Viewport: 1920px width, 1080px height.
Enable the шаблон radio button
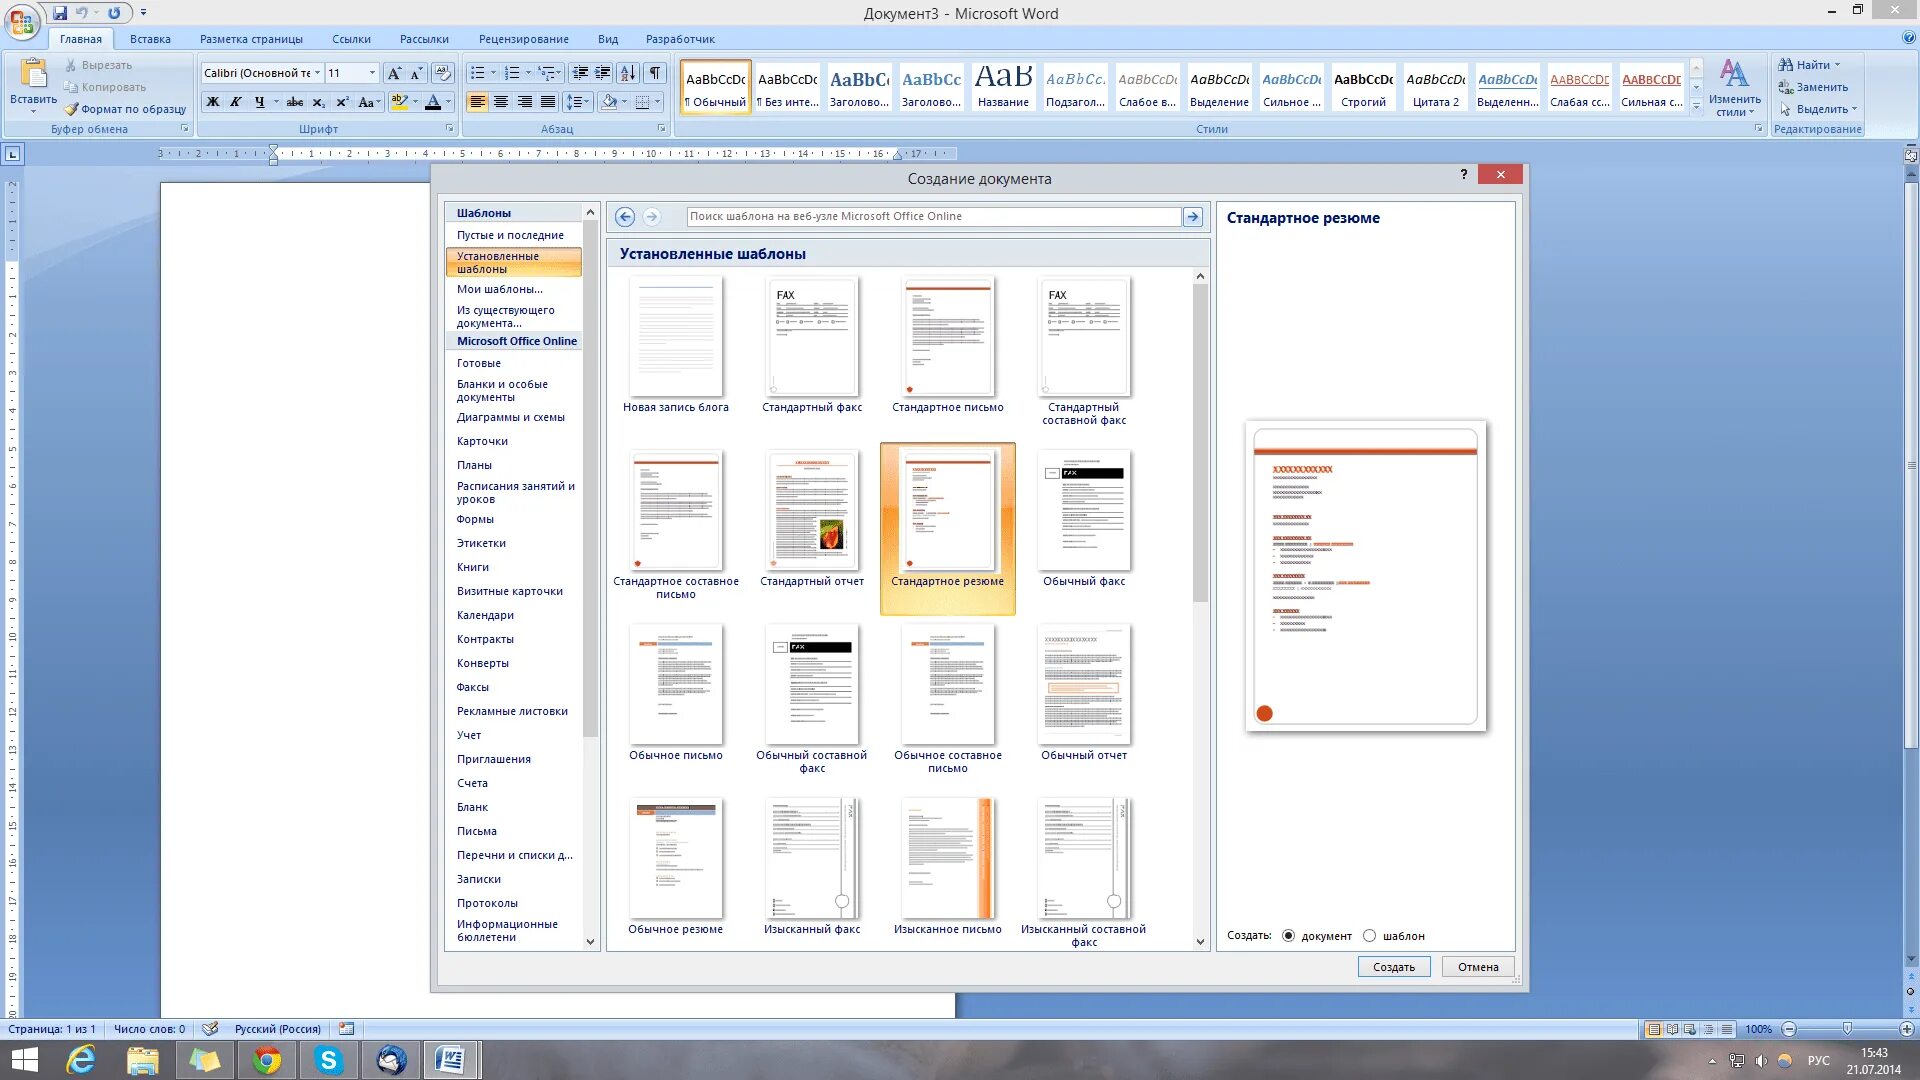pos(1371,935)
